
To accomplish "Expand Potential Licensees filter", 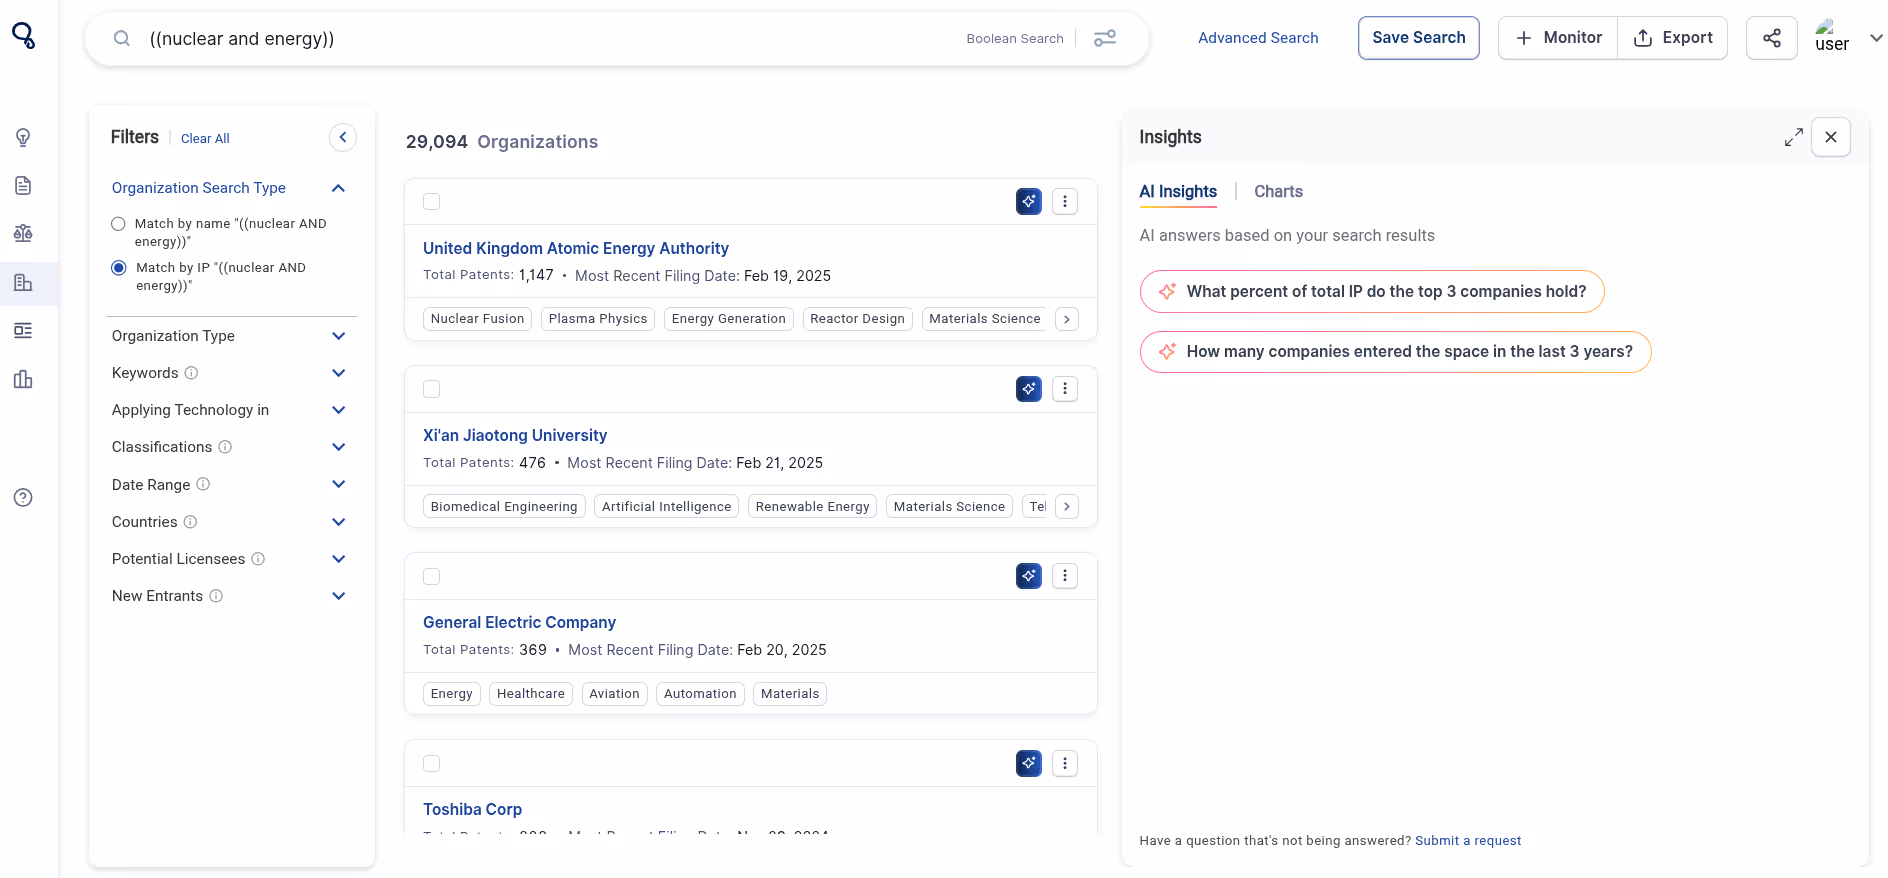I will pos(338,559).
